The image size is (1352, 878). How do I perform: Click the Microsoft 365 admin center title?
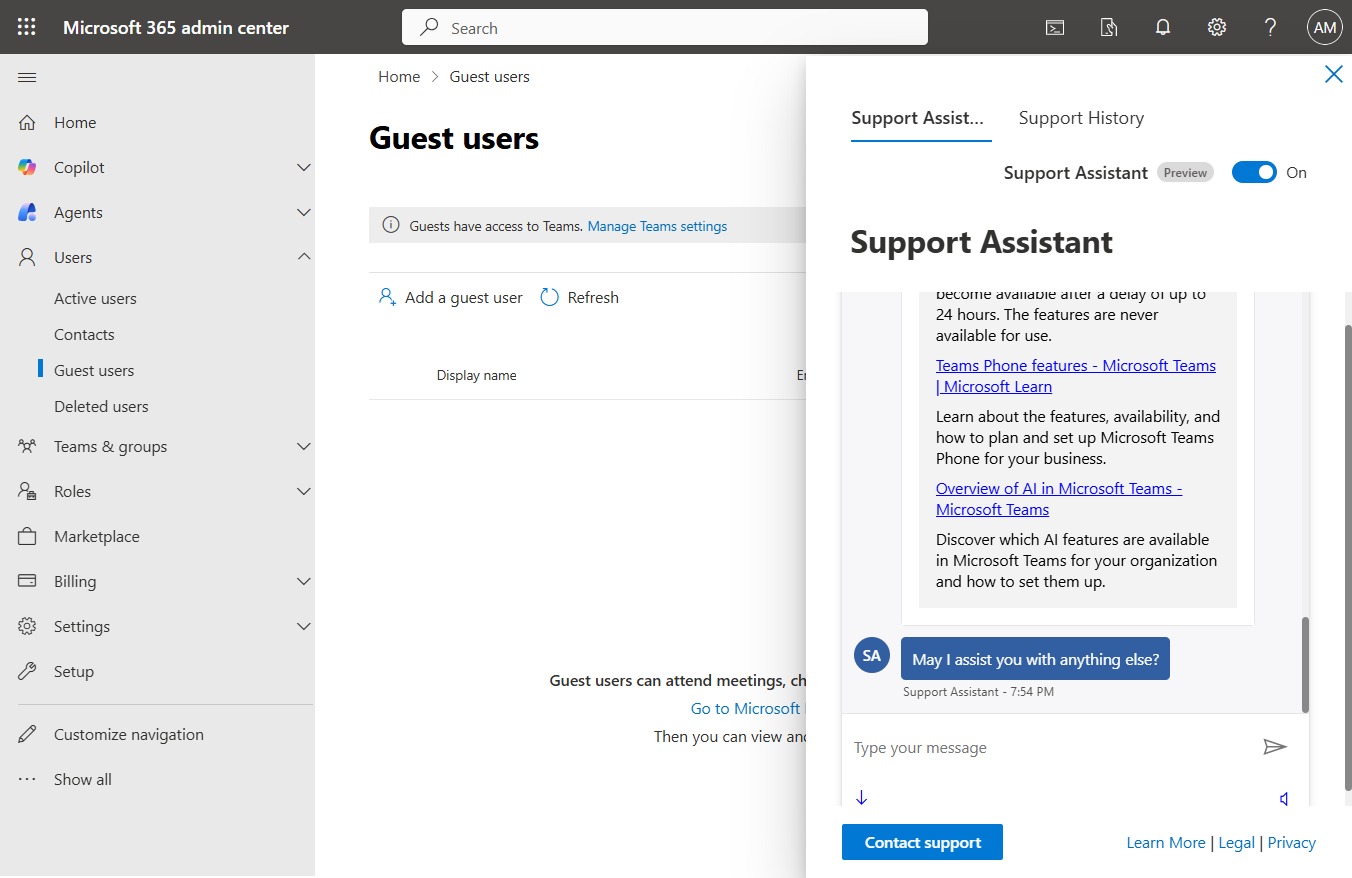[x=176, y=27]
